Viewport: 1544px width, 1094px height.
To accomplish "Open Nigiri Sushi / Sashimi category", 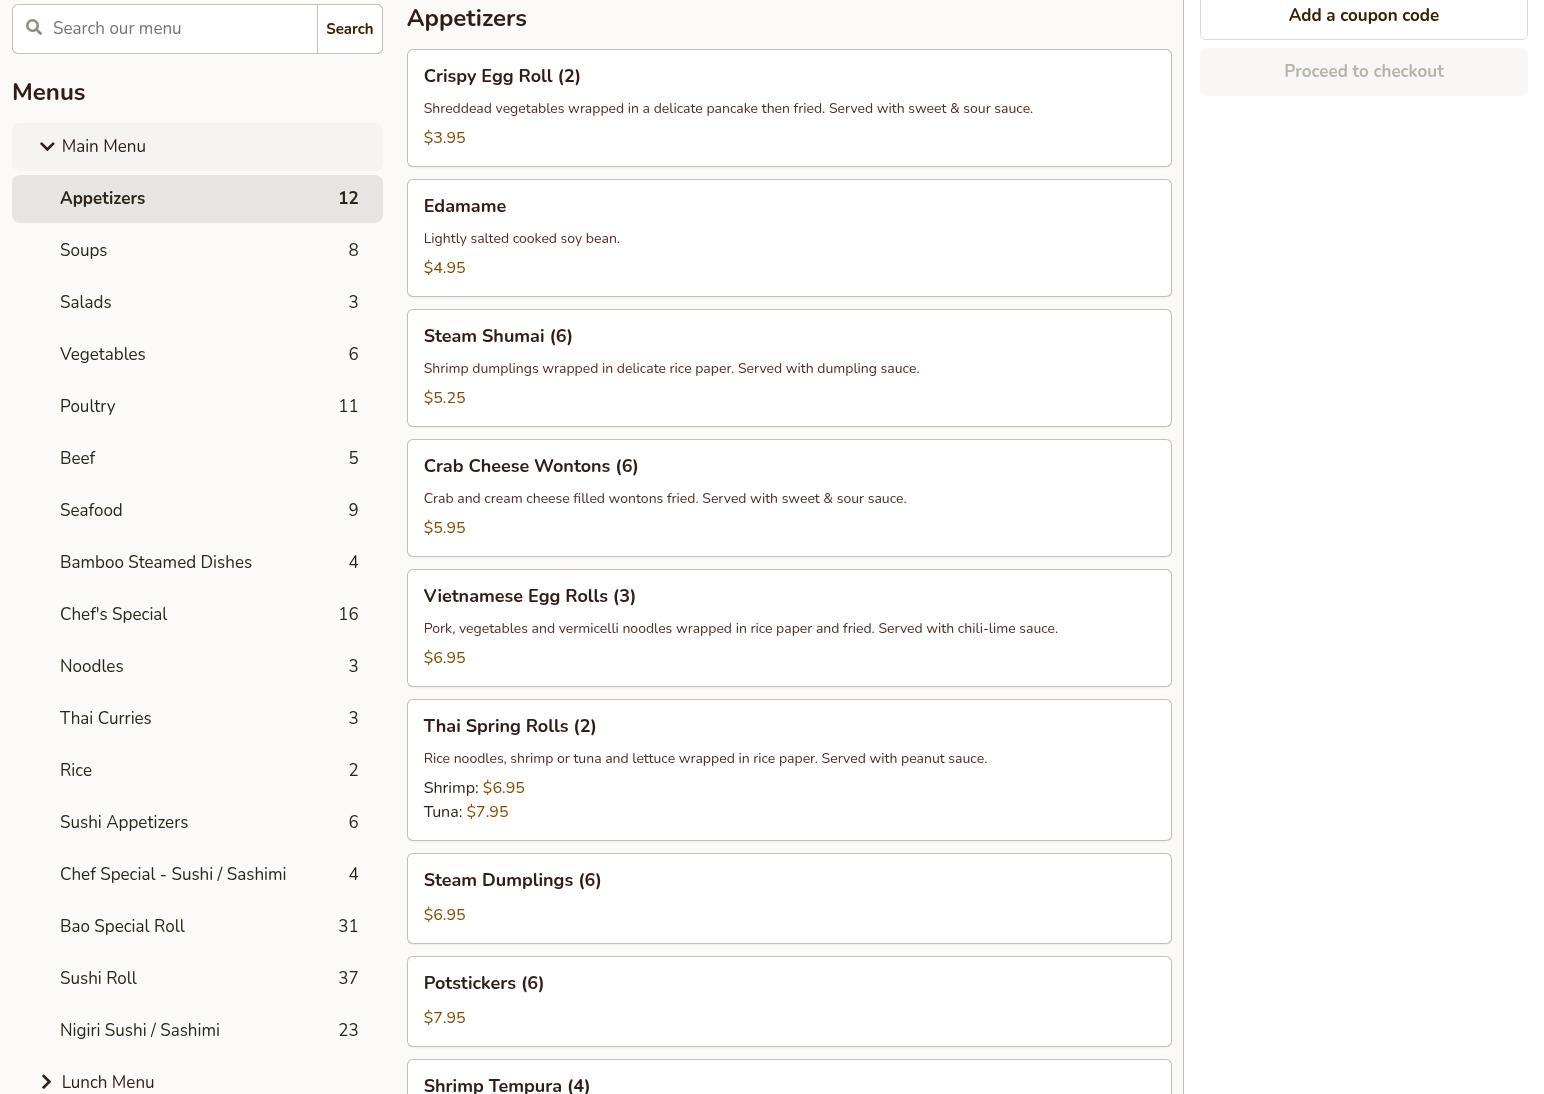I will pyautogui.click(x=197, y=1030).
